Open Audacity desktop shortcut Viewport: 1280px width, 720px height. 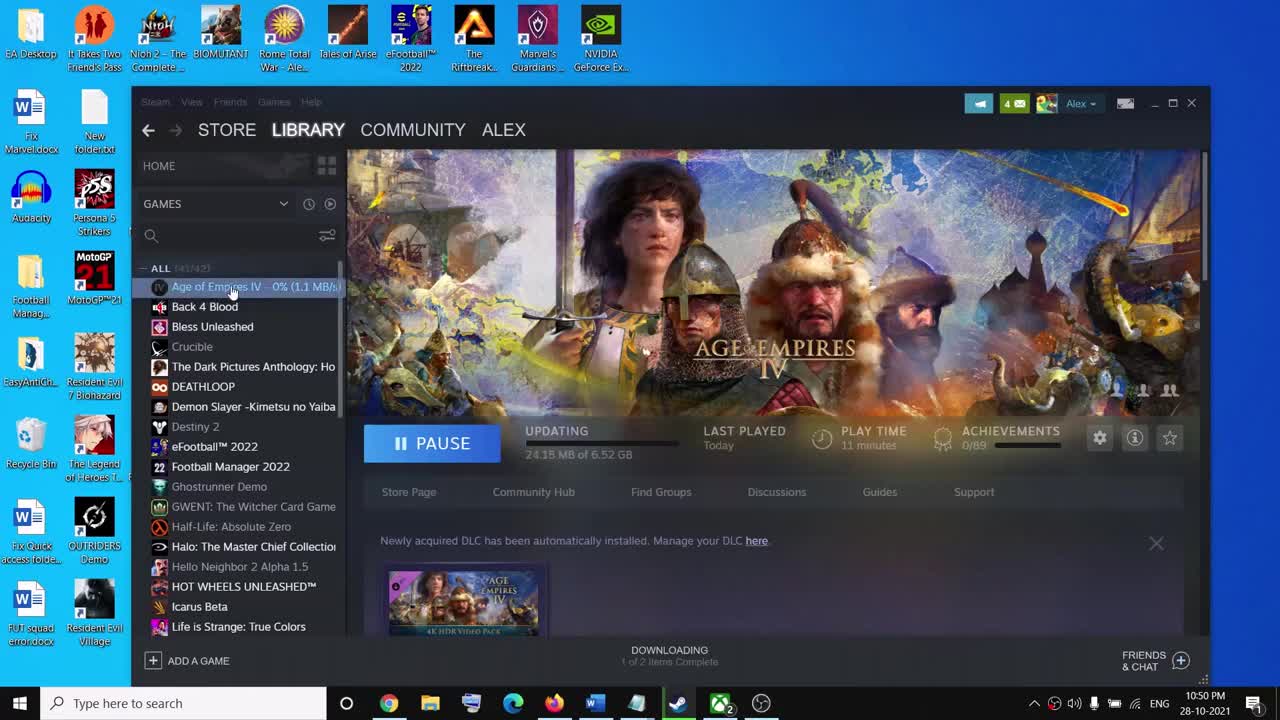click(31, 198)
